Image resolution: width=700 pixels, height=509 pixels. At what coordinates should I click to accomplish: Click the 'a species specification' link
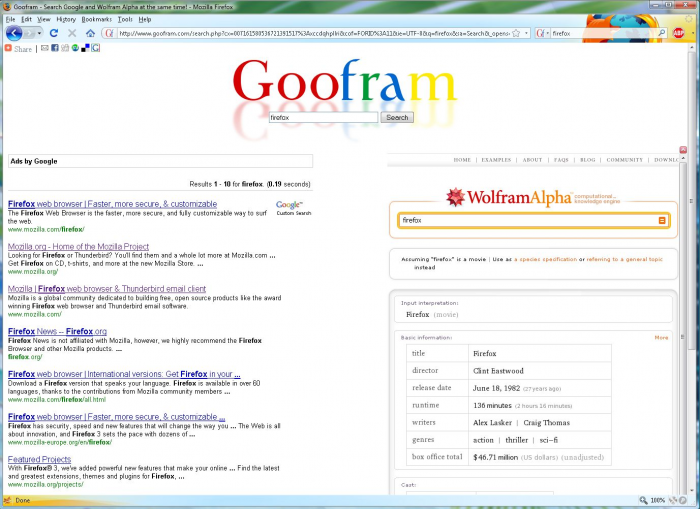tap(546, 259)
